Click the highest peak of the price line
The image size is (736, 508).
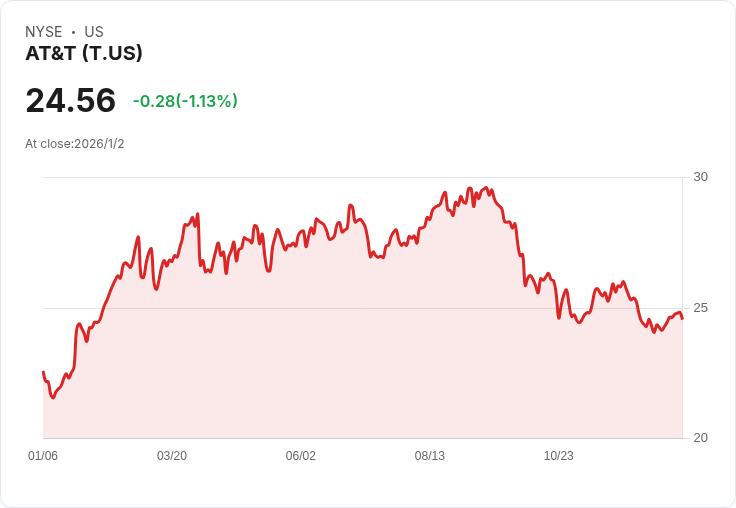click(x=487, y=187)
